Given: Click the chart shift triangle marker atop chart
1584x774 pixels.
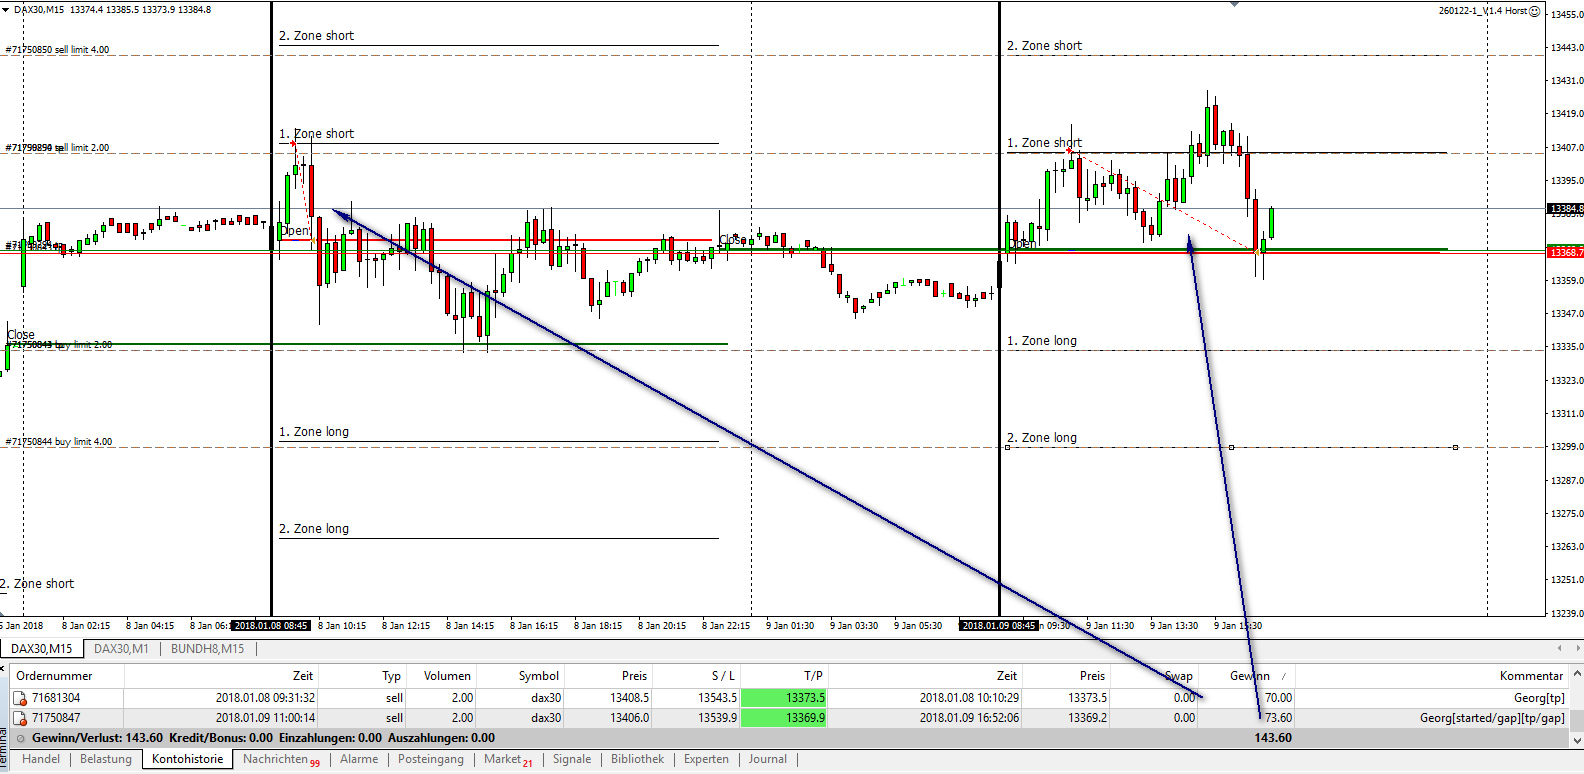Looking at the screenshot, I should (x=1235, y=4).
